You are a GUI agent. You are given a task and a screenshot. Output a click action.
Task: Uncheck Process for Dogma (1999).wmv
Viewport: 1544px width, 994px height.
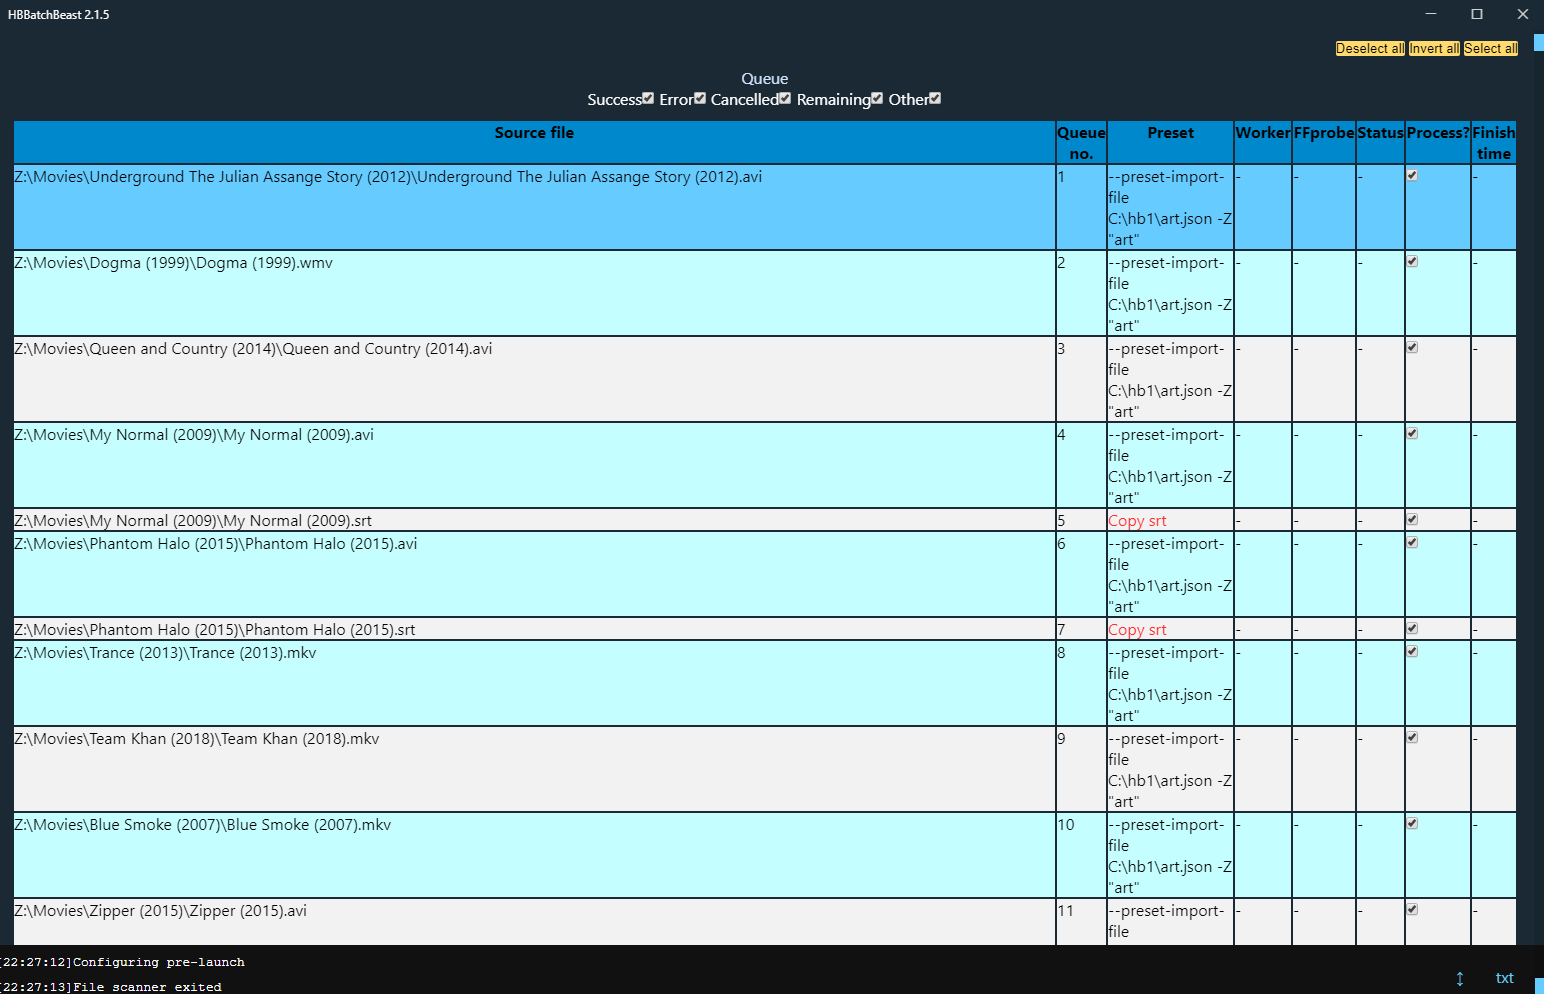(x=1412, y=261)
